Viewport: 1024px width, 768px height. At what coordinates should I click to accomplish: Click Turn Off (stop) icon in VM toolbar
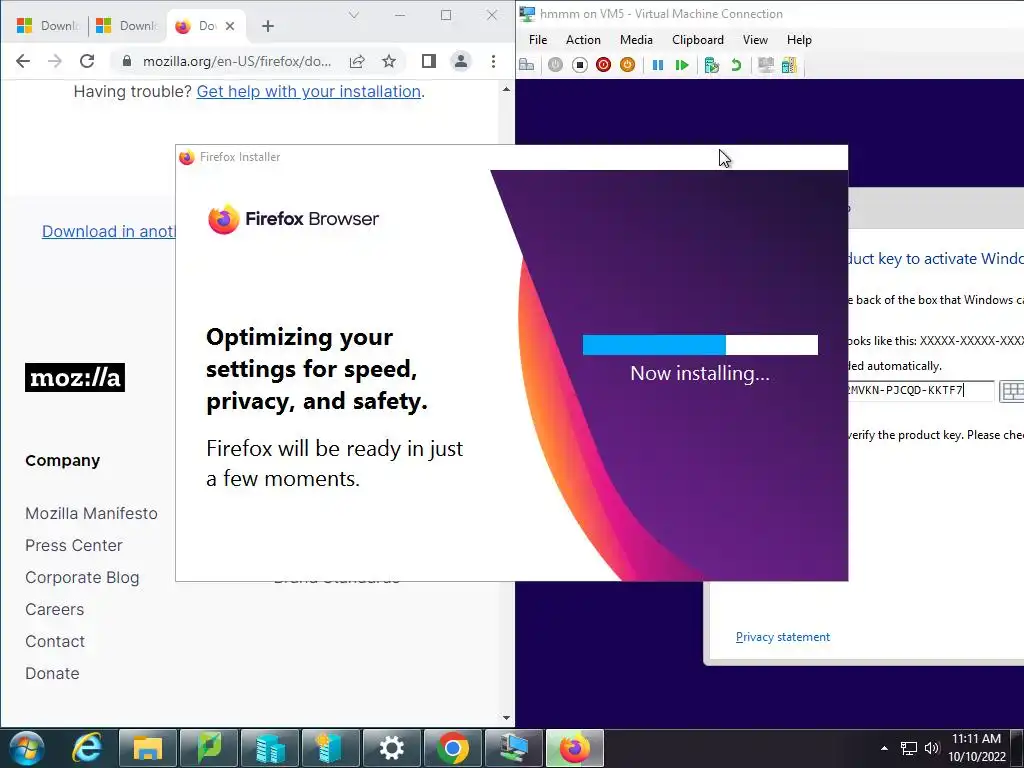tap(579, 65)
